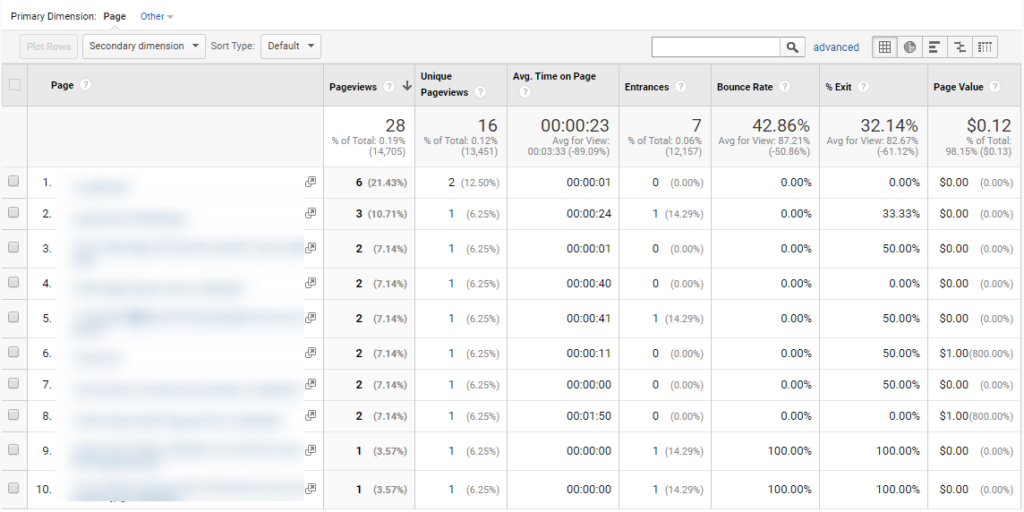Open row 4 page in new window icon
Screen dimensions: 1024x512
(x=311, y=283)
